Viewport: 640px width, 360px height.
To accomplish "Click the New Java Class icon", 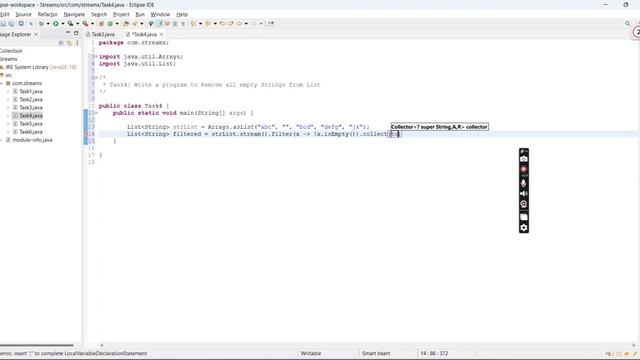I will [x=110, y=24].
